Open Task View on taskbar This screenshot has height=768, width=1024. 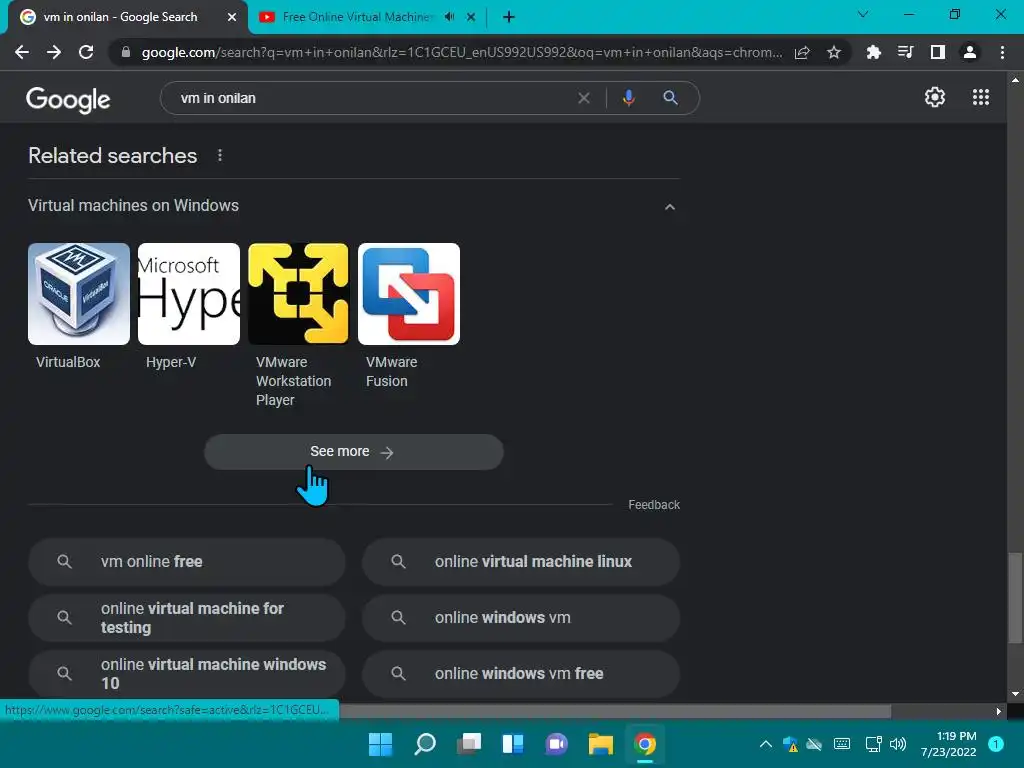[469, 744]
